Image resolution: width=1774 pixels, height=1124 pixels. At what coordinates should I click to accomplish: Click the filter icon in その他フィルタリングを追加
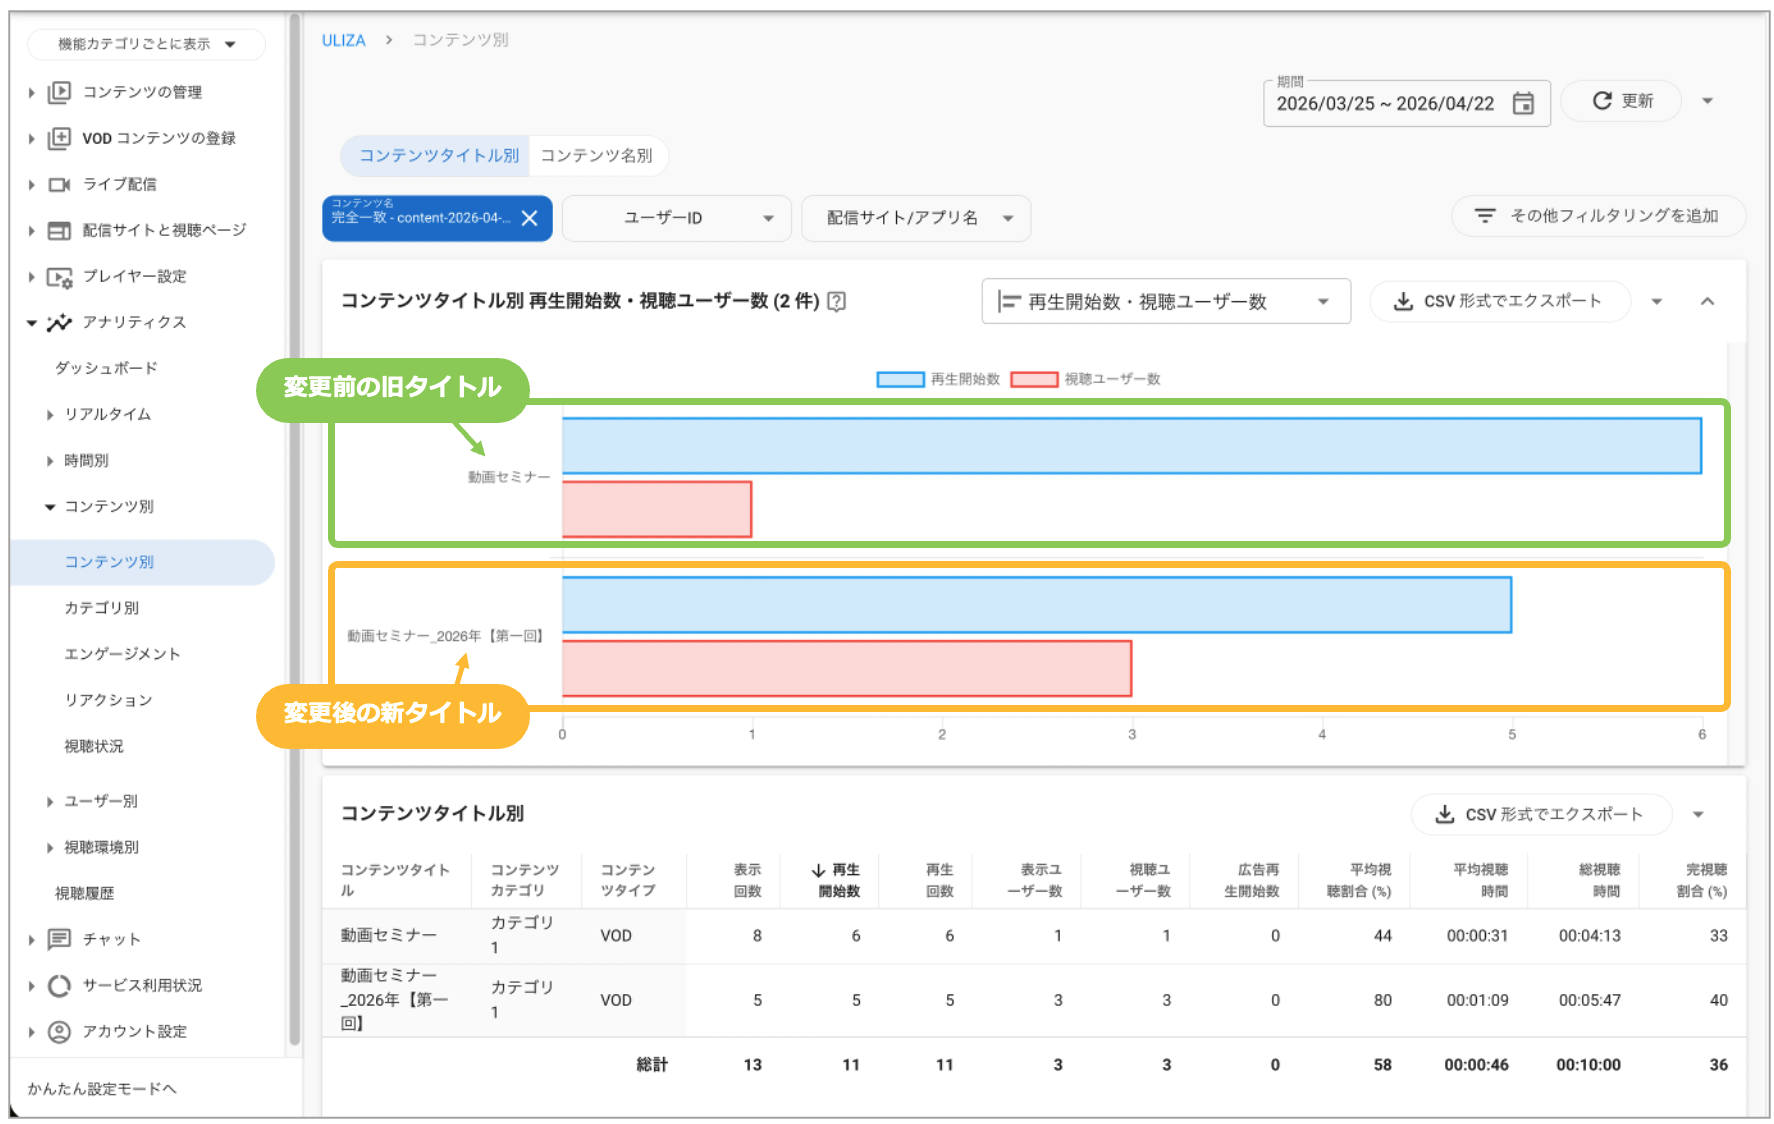1485,215
